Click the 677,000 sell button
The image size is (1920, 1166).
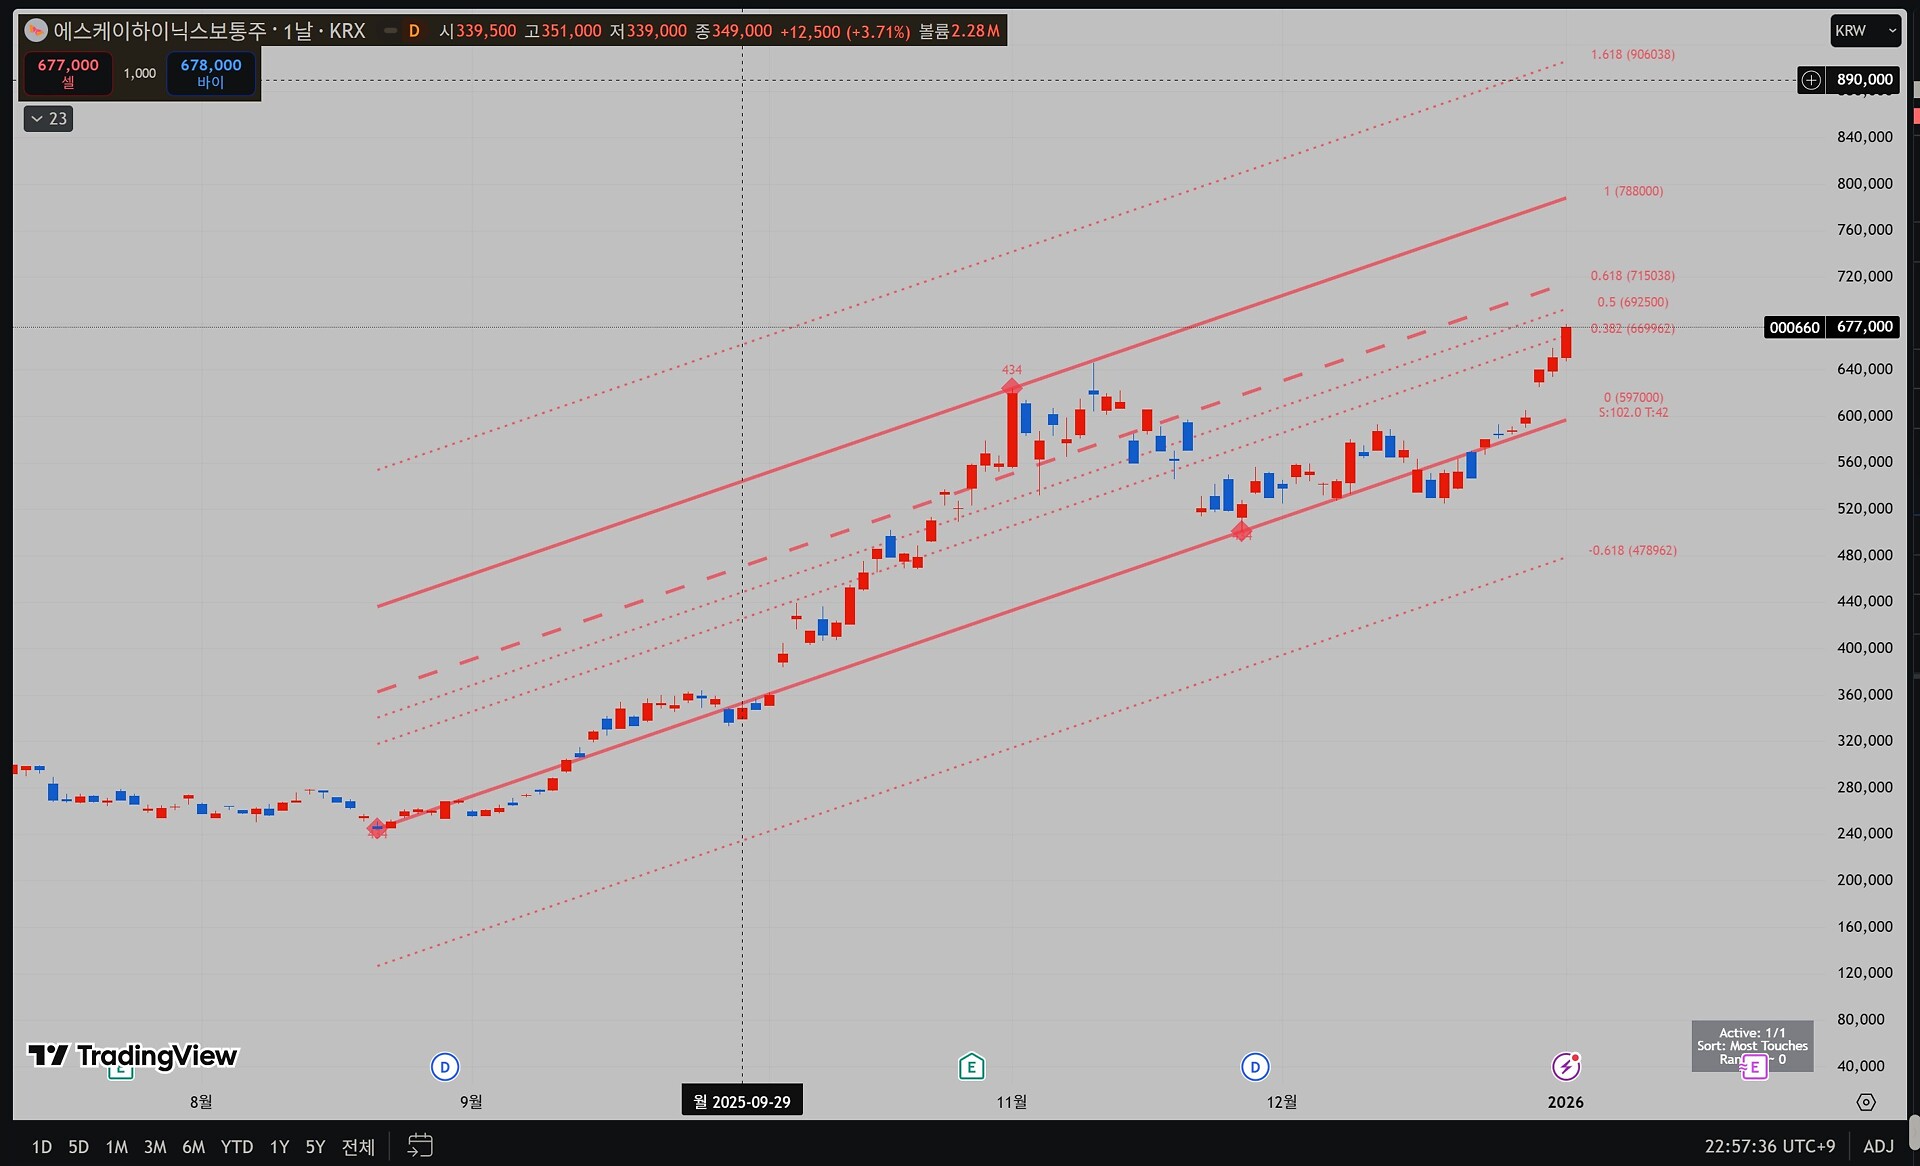click(x=68, y=73)
